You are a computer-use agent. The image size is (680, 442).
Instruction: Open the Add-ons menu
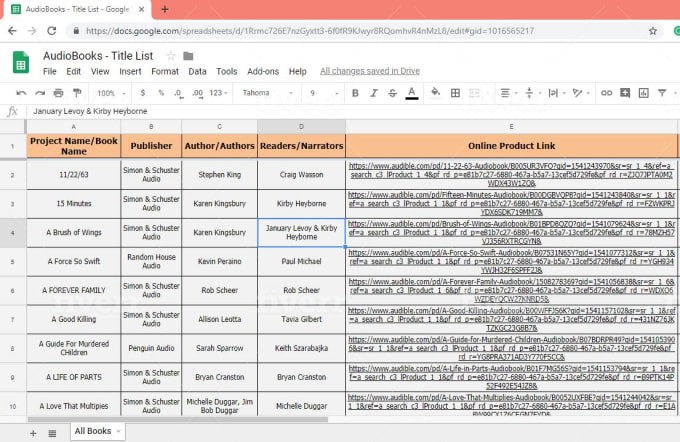point(263,71)
